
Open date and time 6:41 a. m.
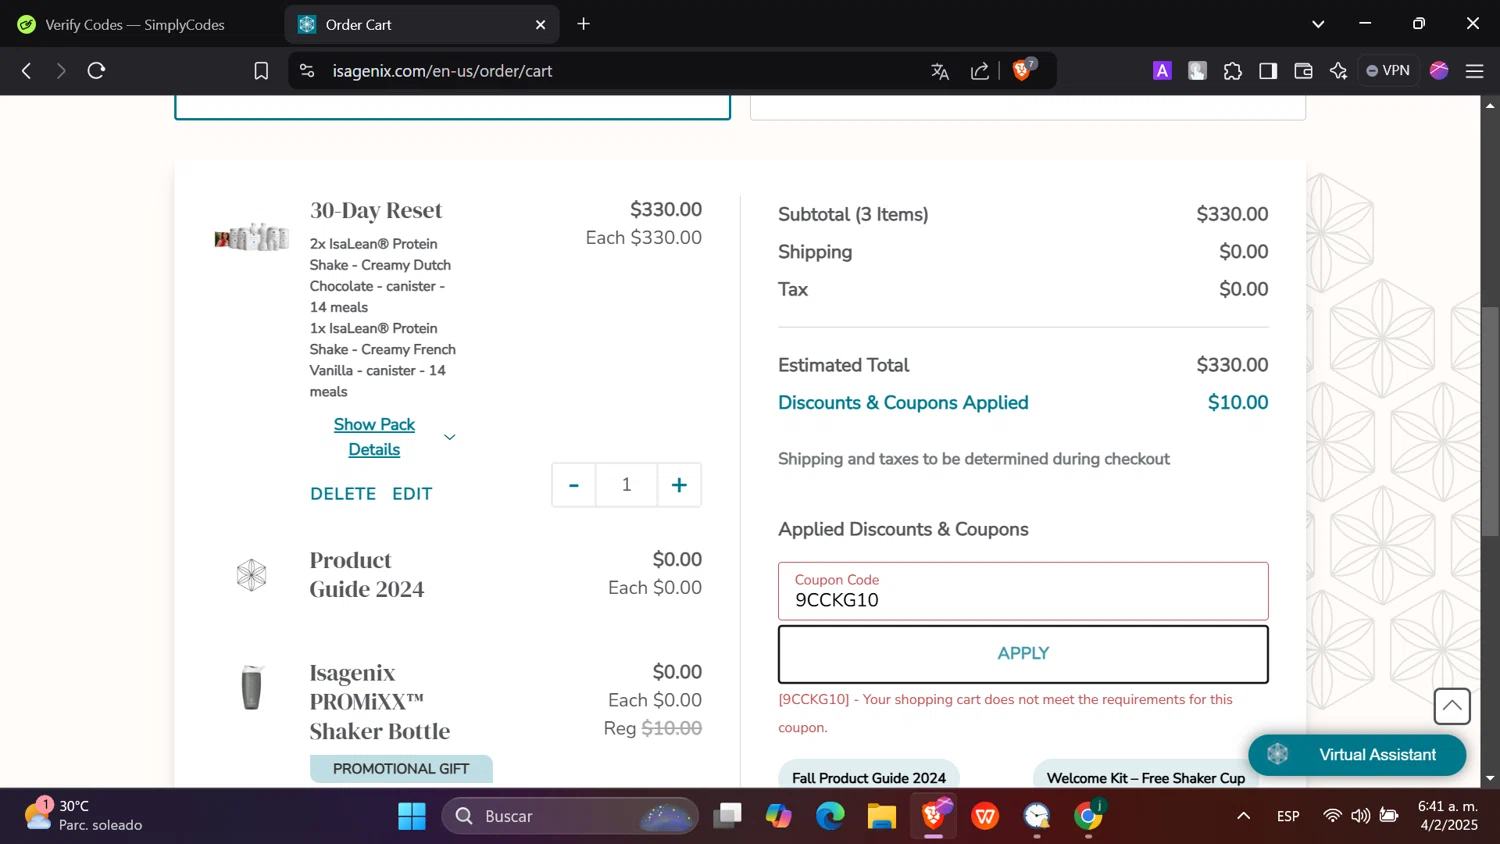(1447, 816)
